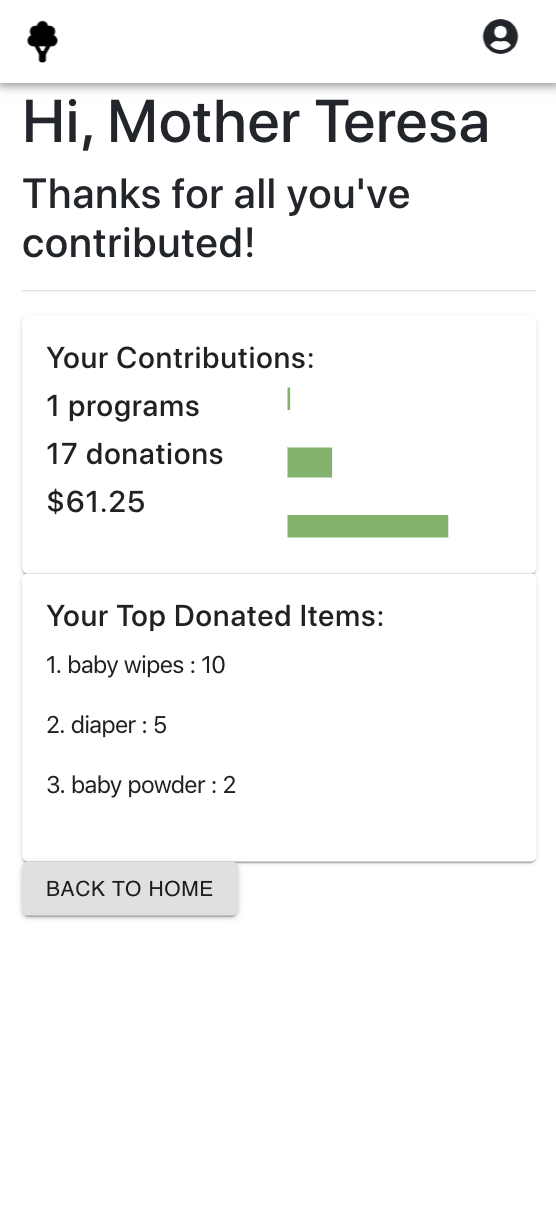Image resolution: width=556 pixels, height=1210 pixels.
Task: Click the 17 donations green bar
Action: 310,462
